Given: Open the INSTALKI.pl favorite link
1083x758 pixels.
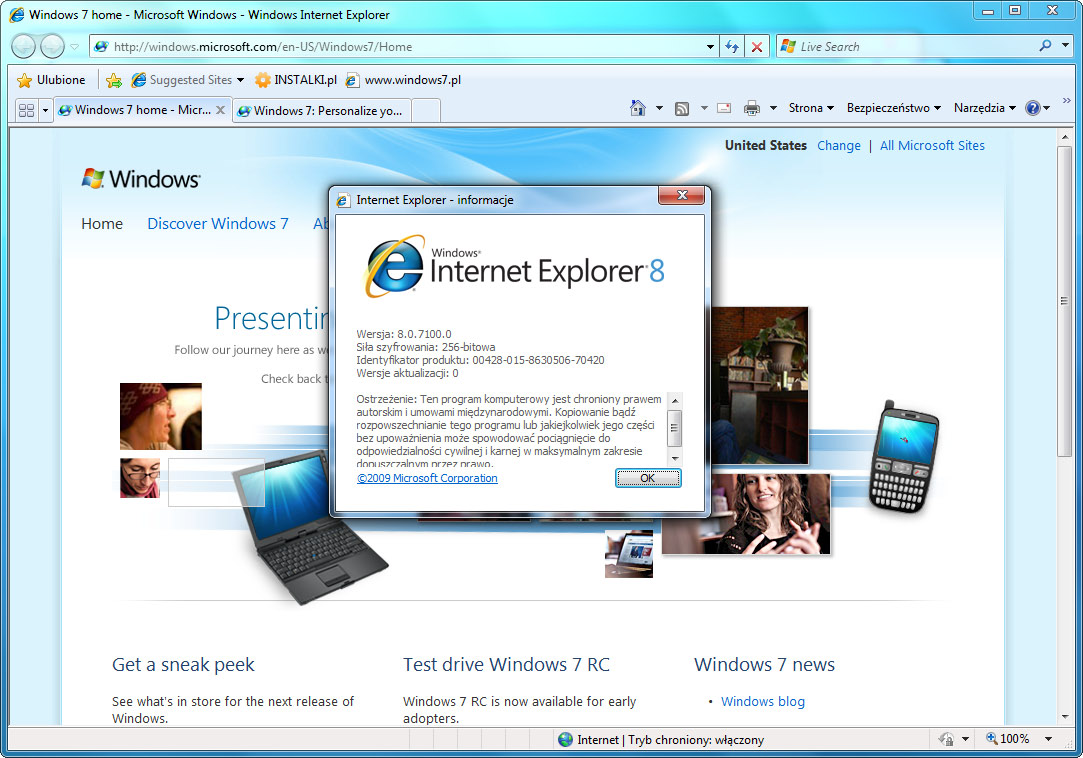Looking at the screenshot, I should [x=296, y=80].
